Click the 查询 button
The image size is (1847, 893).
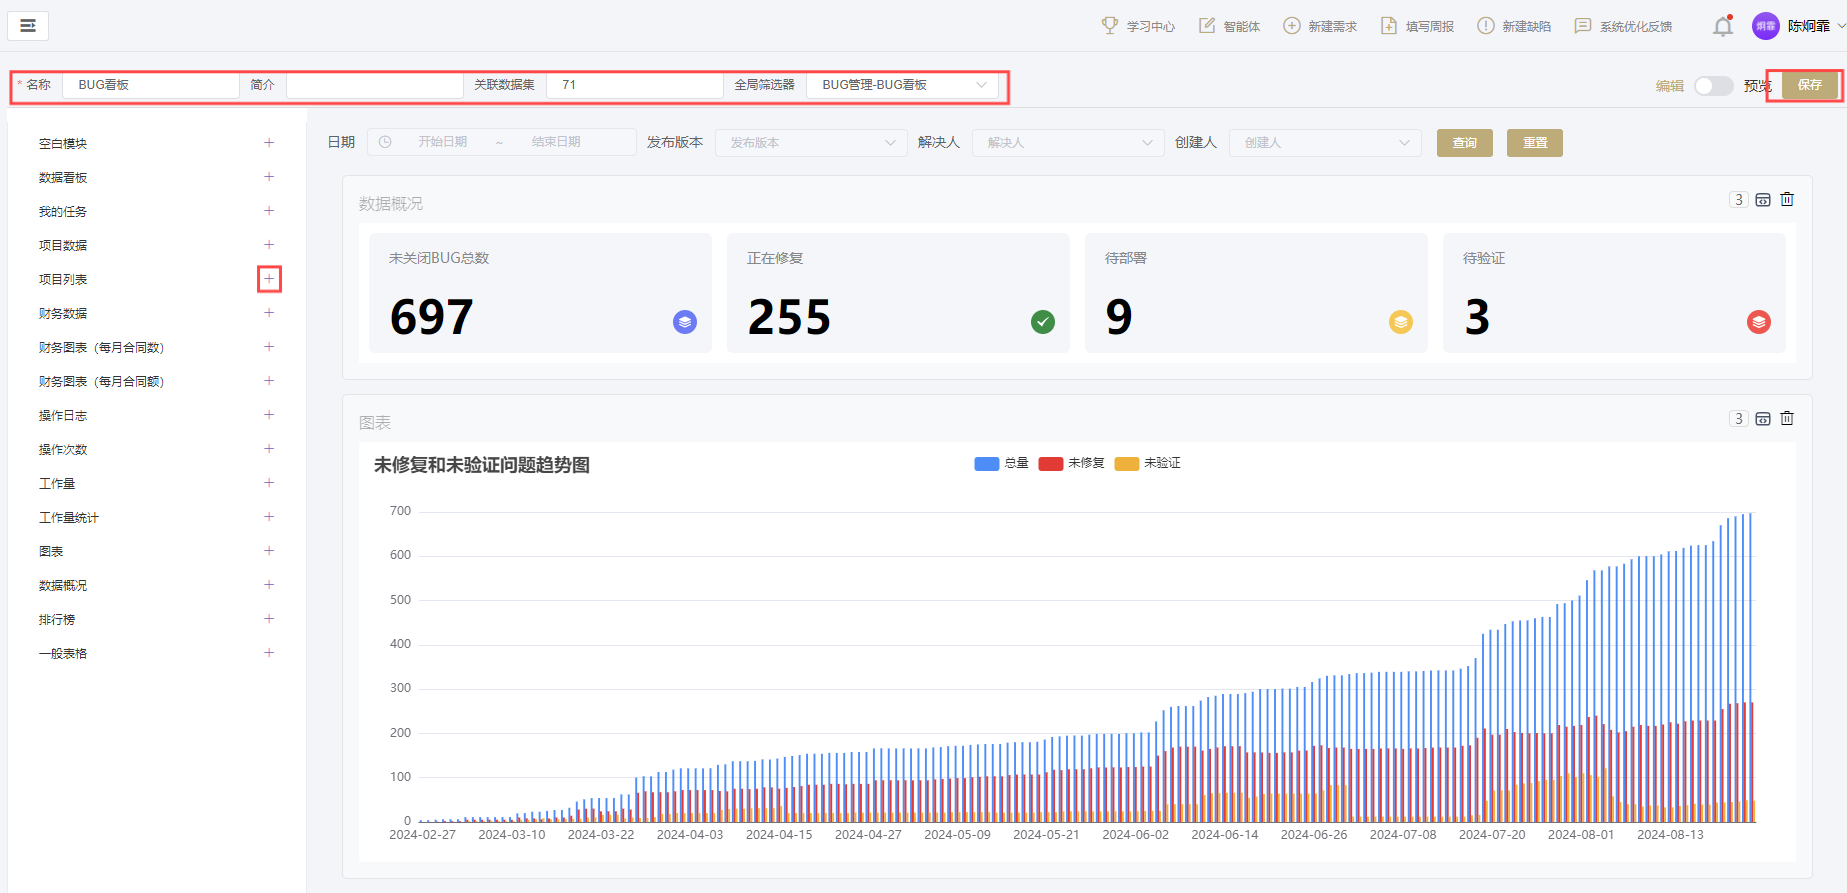(1465, 143)
